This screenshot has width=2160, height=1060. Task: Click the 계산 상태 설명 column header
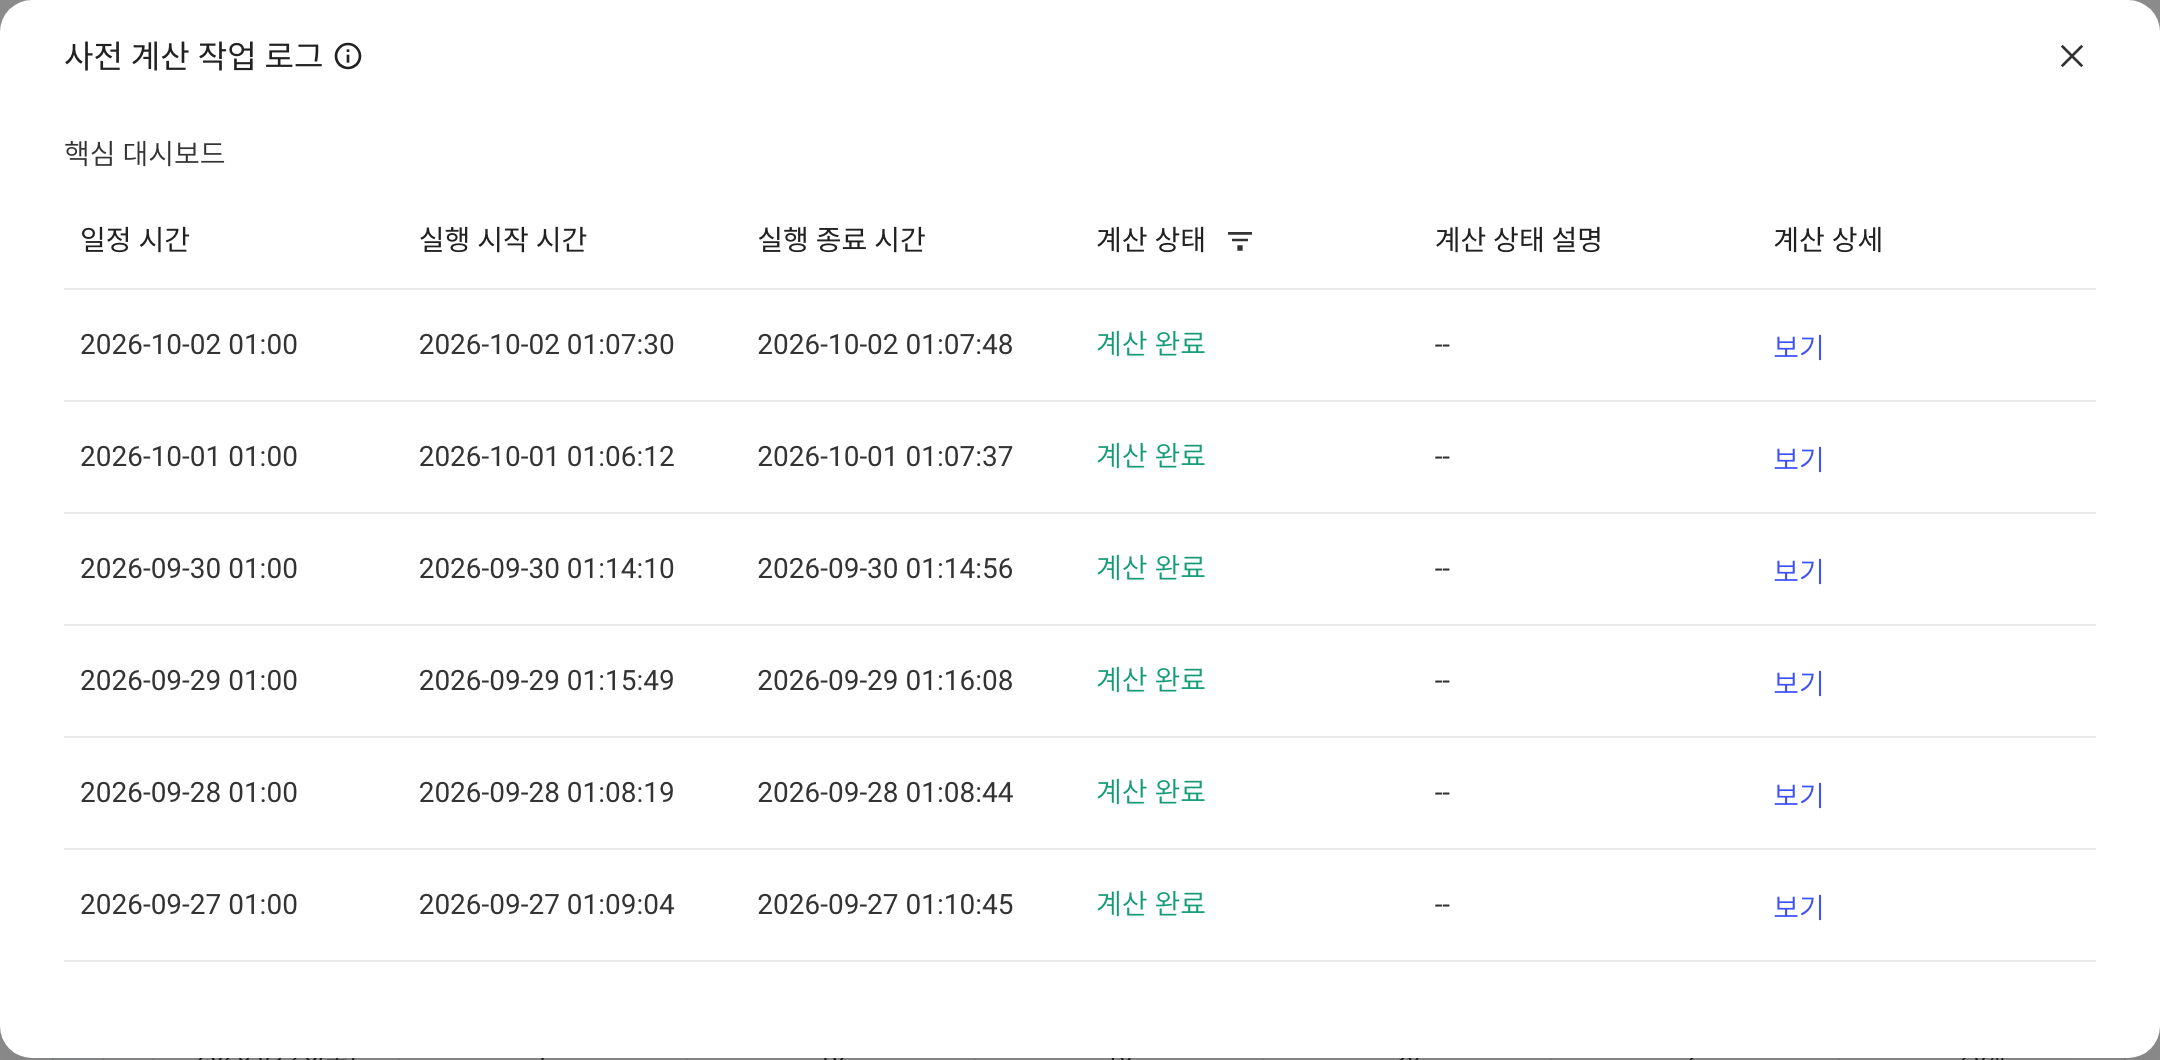pos(1519,240)
